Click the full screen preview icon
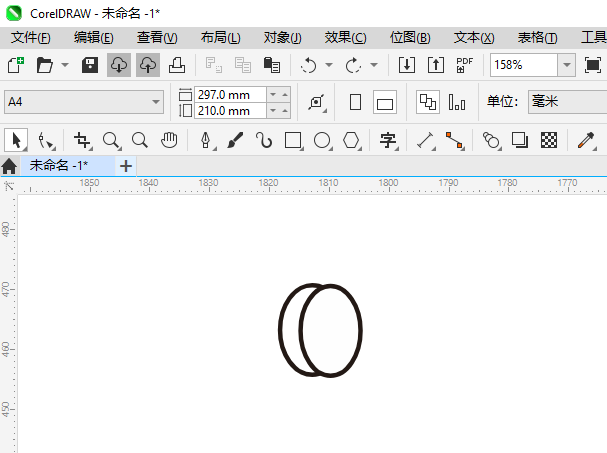 coord(593,65)
